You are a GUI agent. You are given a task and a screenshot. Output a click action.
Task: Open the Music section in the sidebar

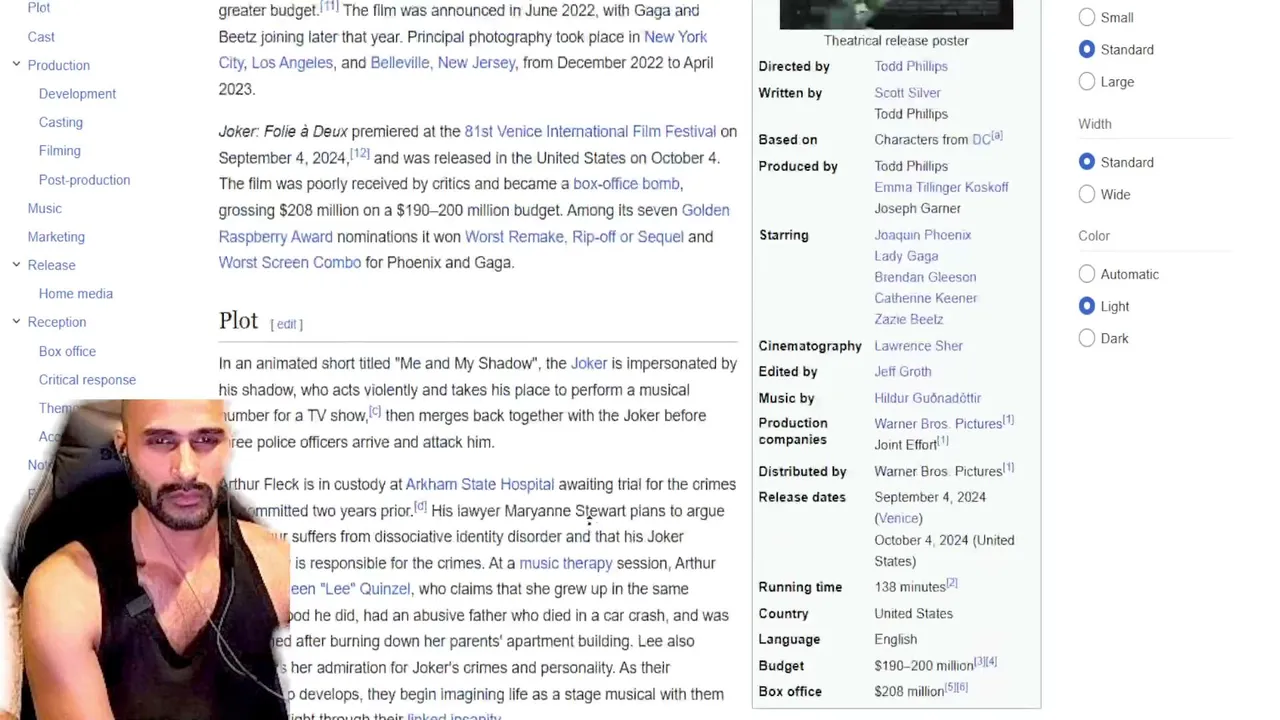tap(45, 208)
